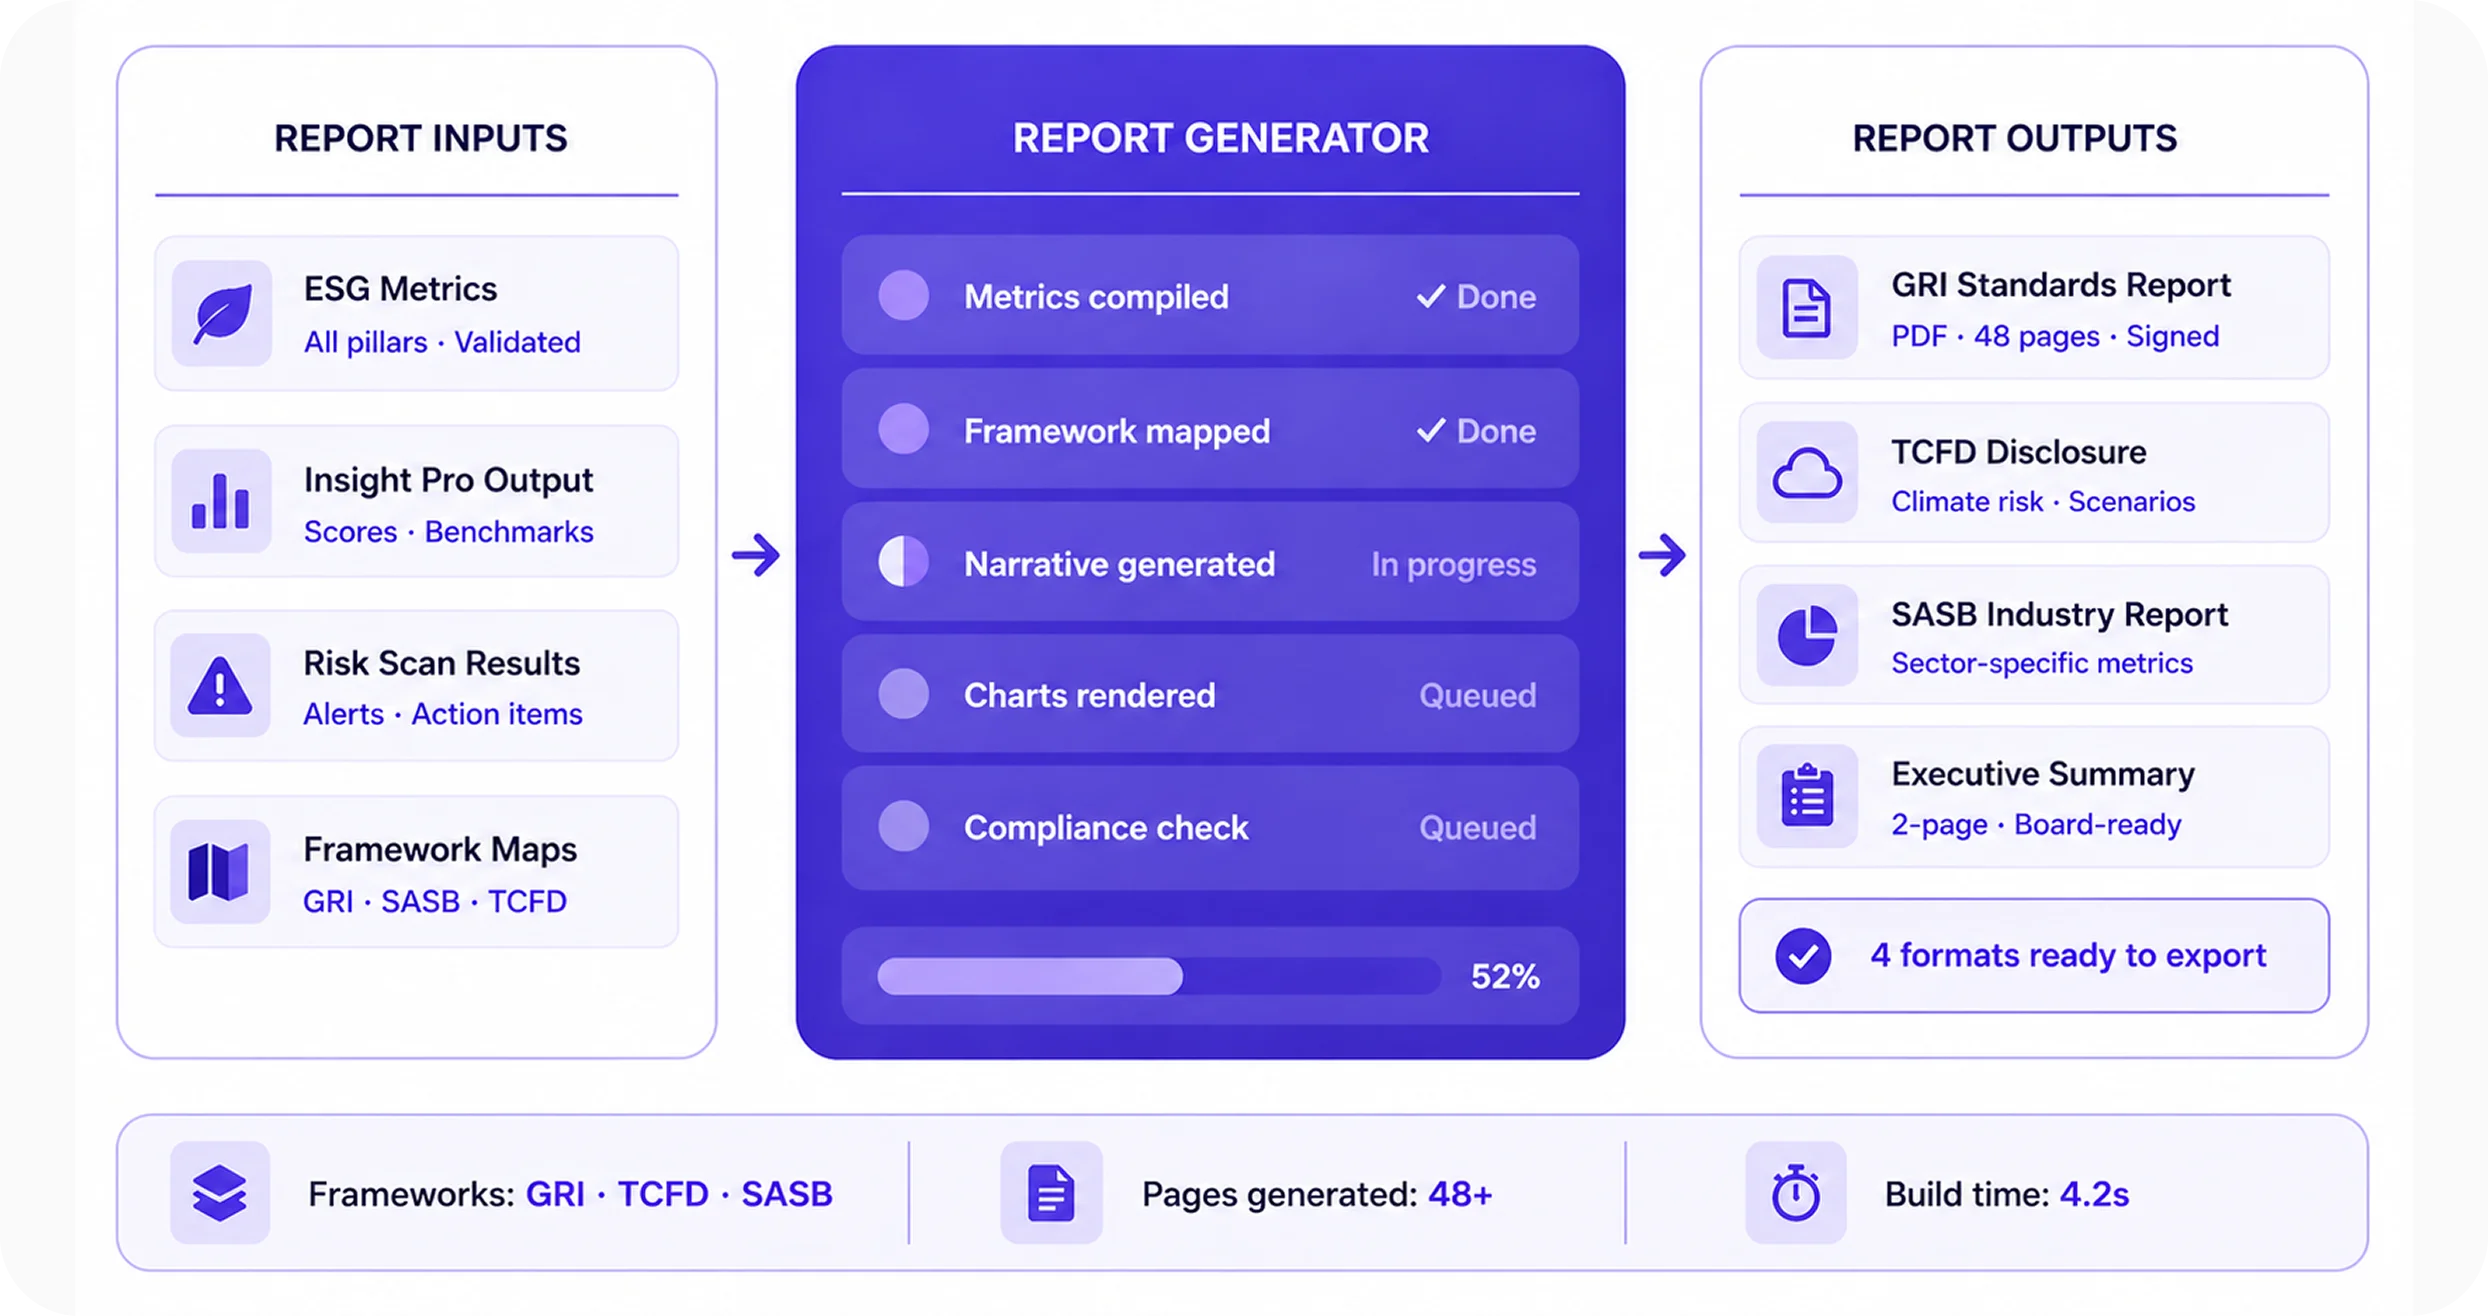The image size is (2488, 1316).
Task: Click the Build time stopwatch icon
Action: [x=1796, y=1193]
